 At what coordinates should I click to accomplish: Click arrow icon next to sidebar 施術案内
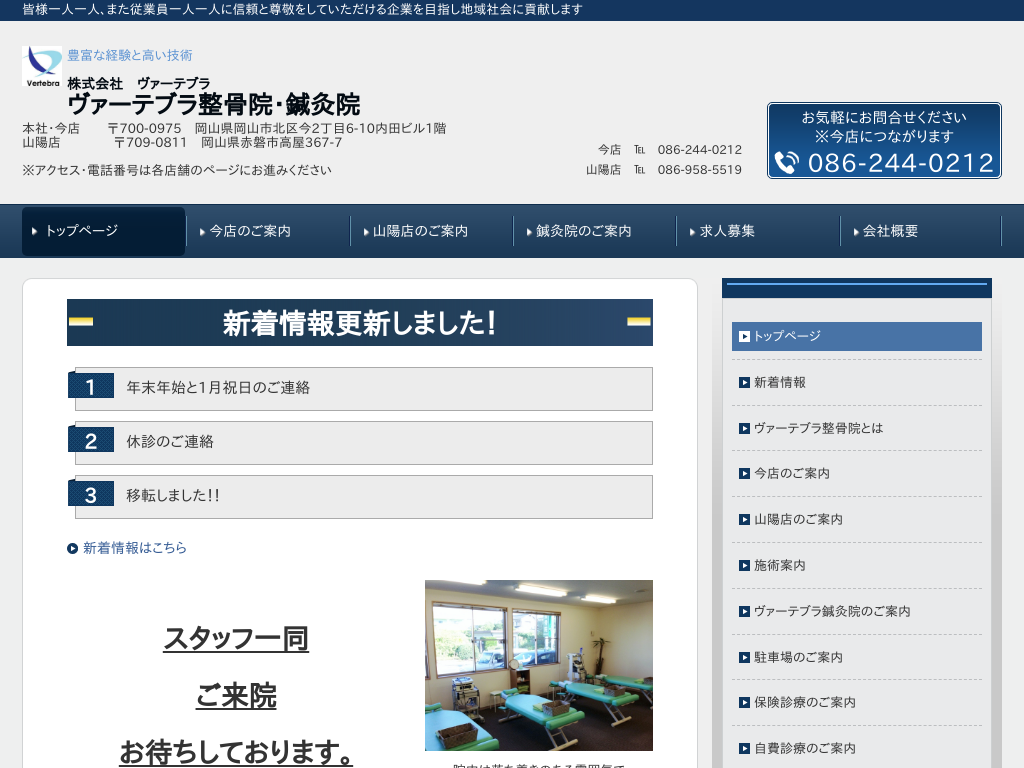744,565
